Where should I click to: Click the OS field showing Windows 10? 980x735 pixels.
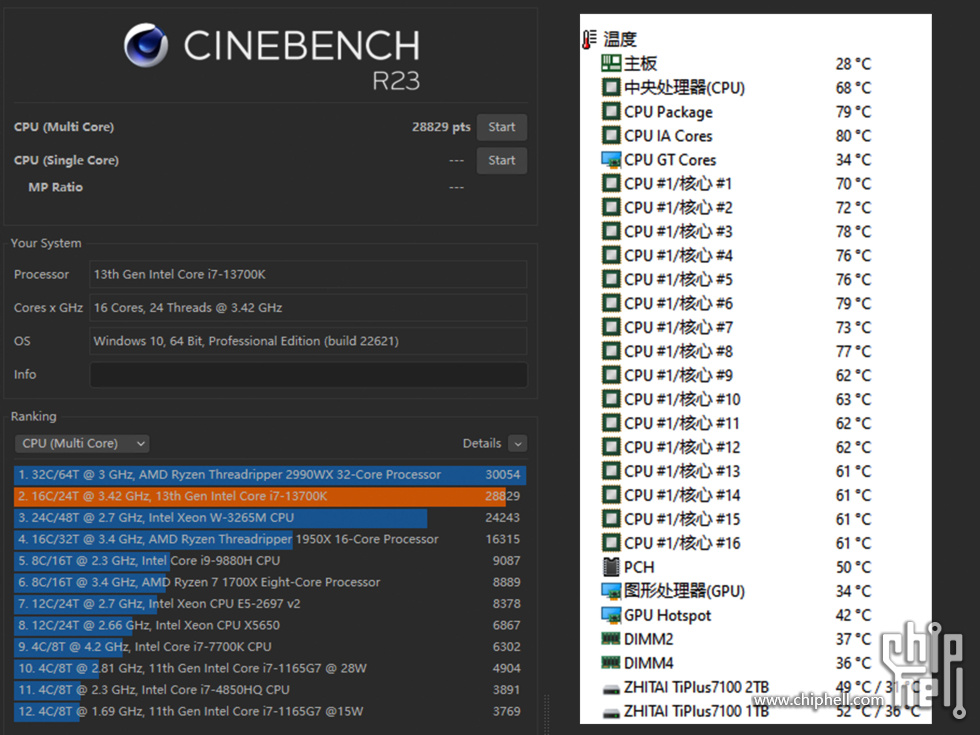coord(308,341)
